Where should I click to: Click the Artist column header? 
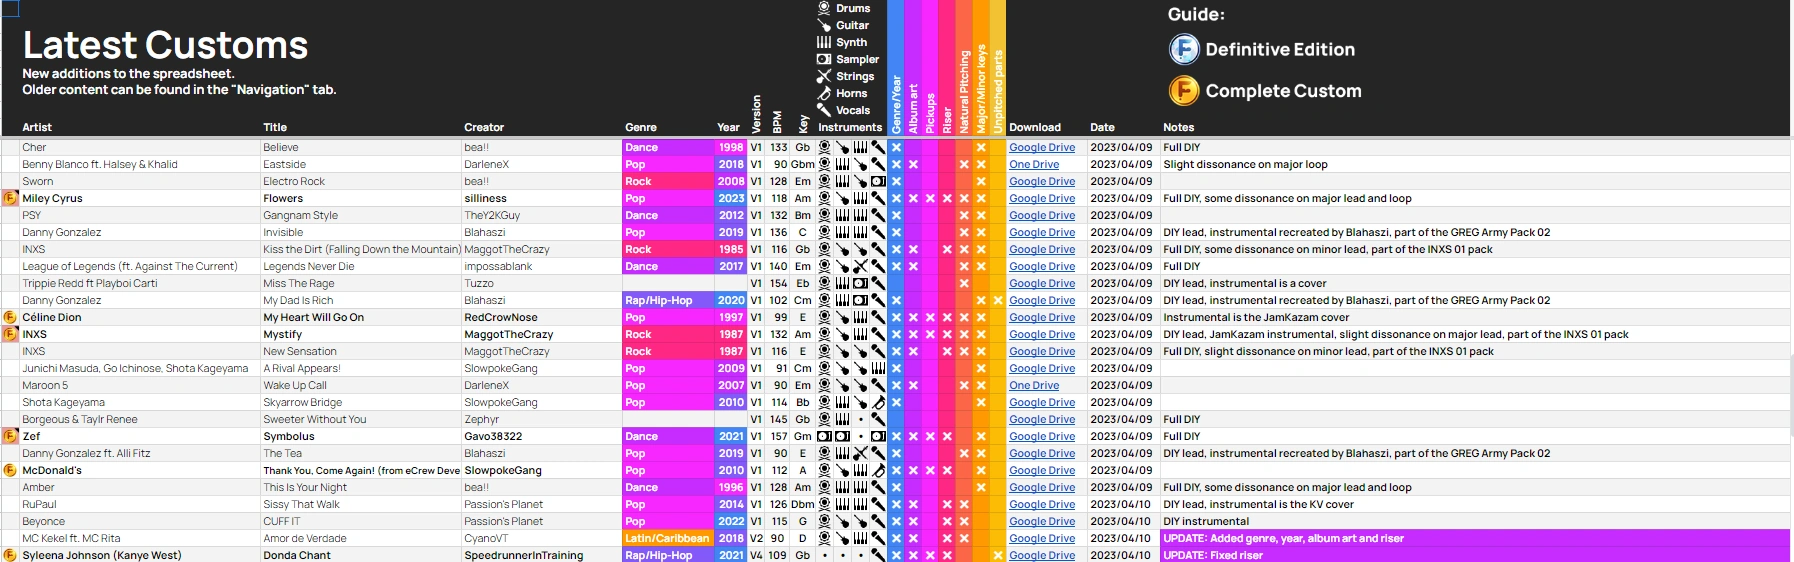tap(37, 127)
